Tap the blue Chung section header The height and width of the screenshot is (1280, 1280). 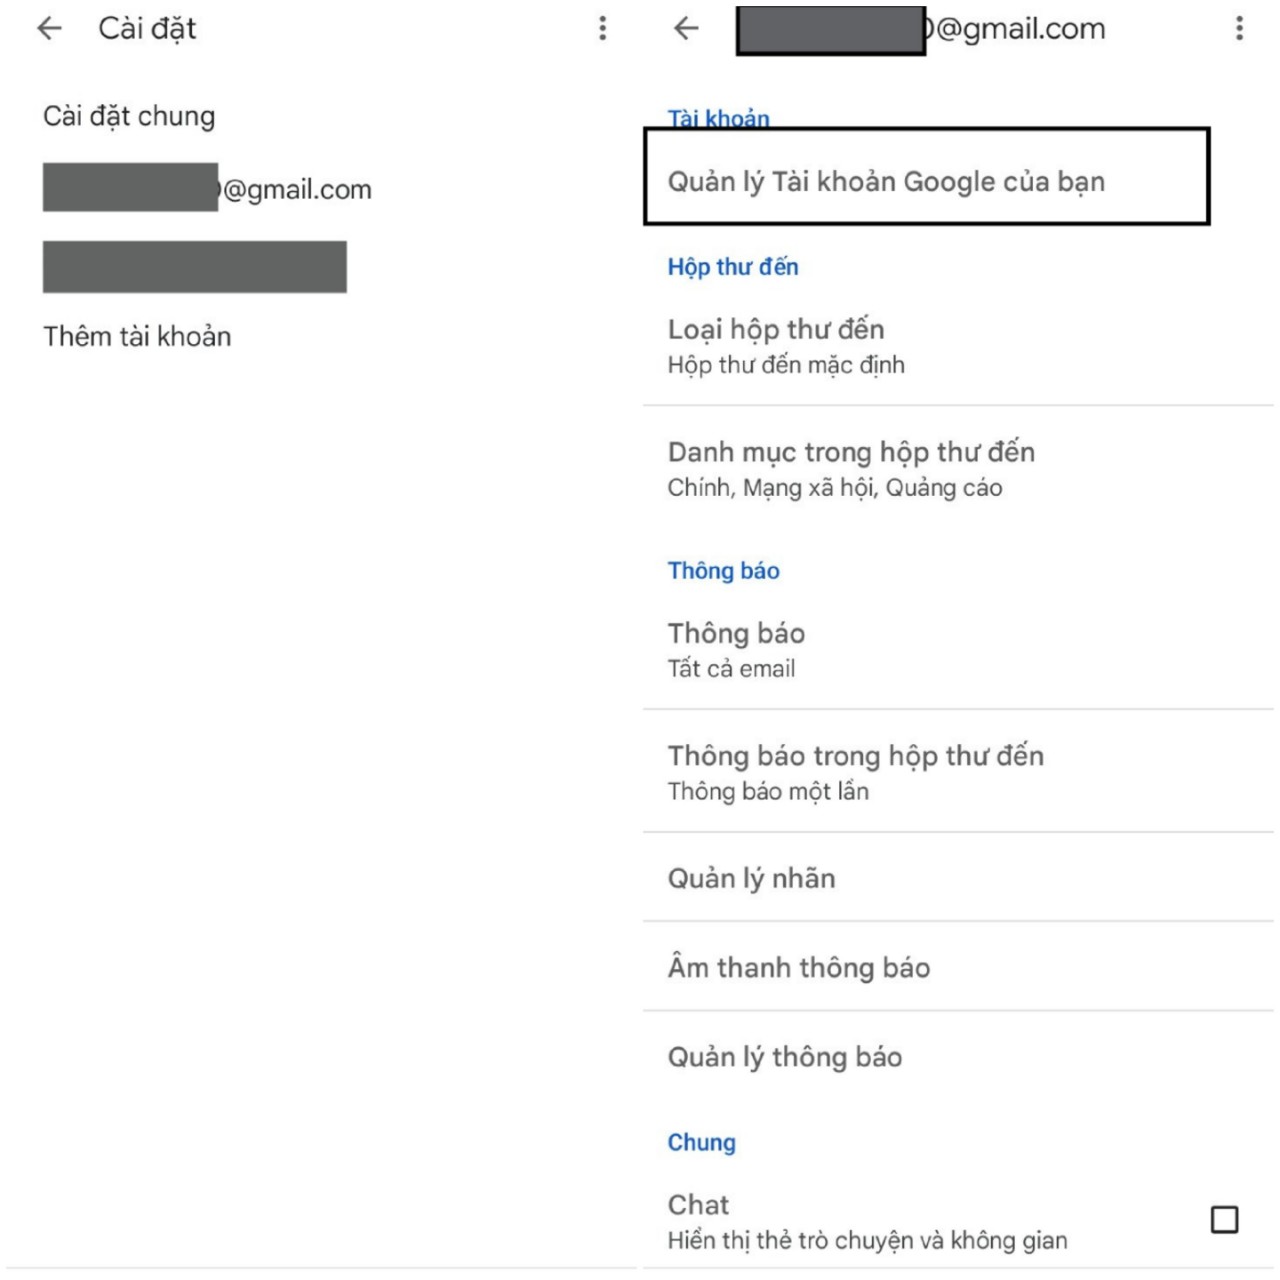701,1143
